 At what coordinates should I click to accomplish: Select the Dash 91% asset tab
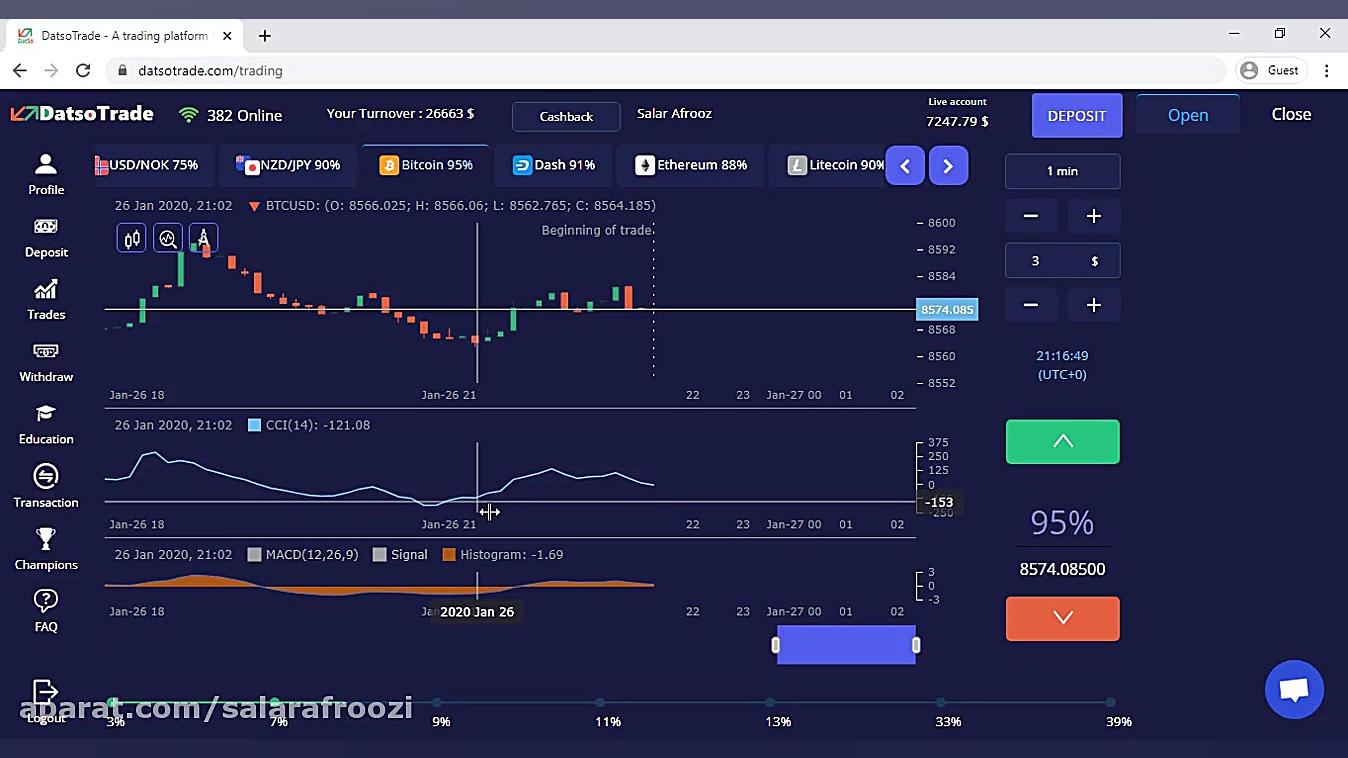[553, 165]
